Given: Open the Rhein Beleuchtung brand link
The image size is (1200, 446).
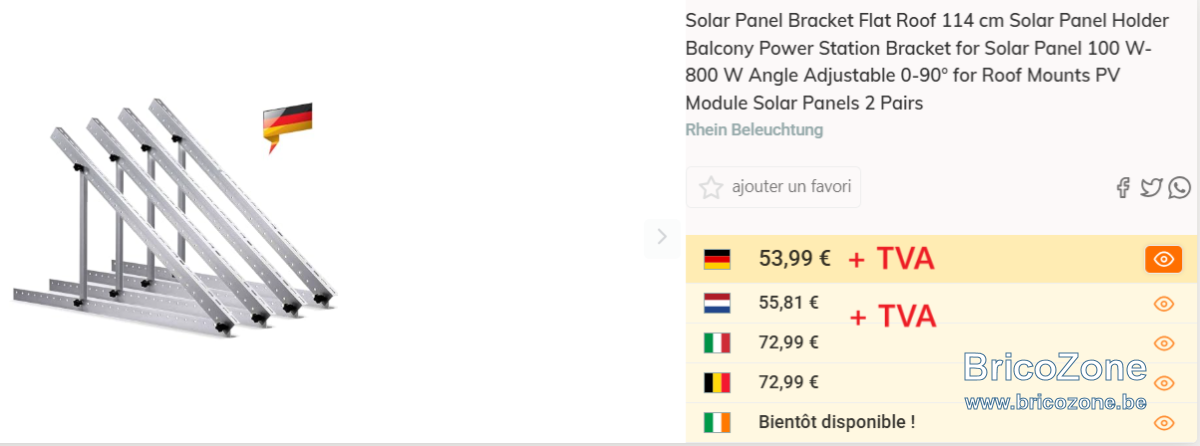Looking at the screenshot, I should [x=754, y=130].
